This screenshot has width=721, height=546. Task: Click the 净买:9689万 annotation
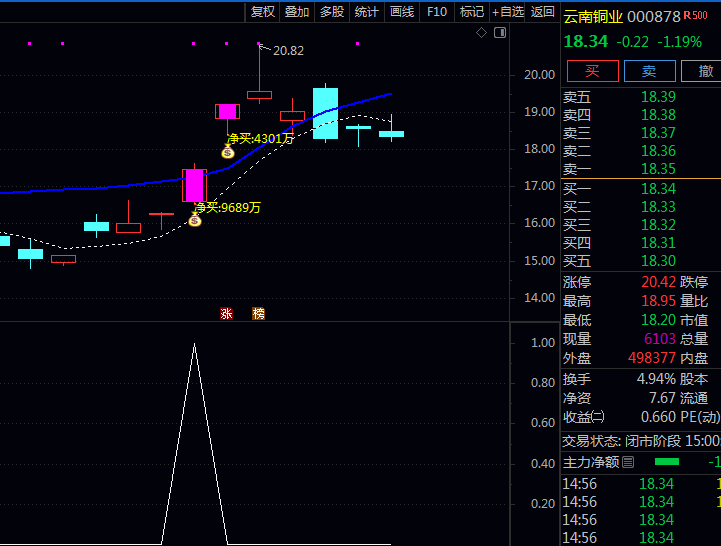point(227,207)
